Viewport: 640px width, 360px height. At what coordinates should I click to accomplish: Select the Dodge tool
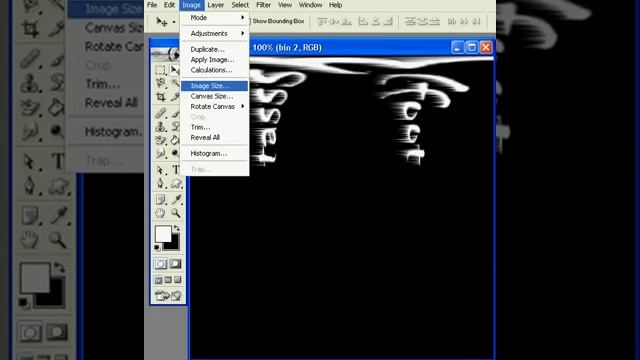point(176,153)
